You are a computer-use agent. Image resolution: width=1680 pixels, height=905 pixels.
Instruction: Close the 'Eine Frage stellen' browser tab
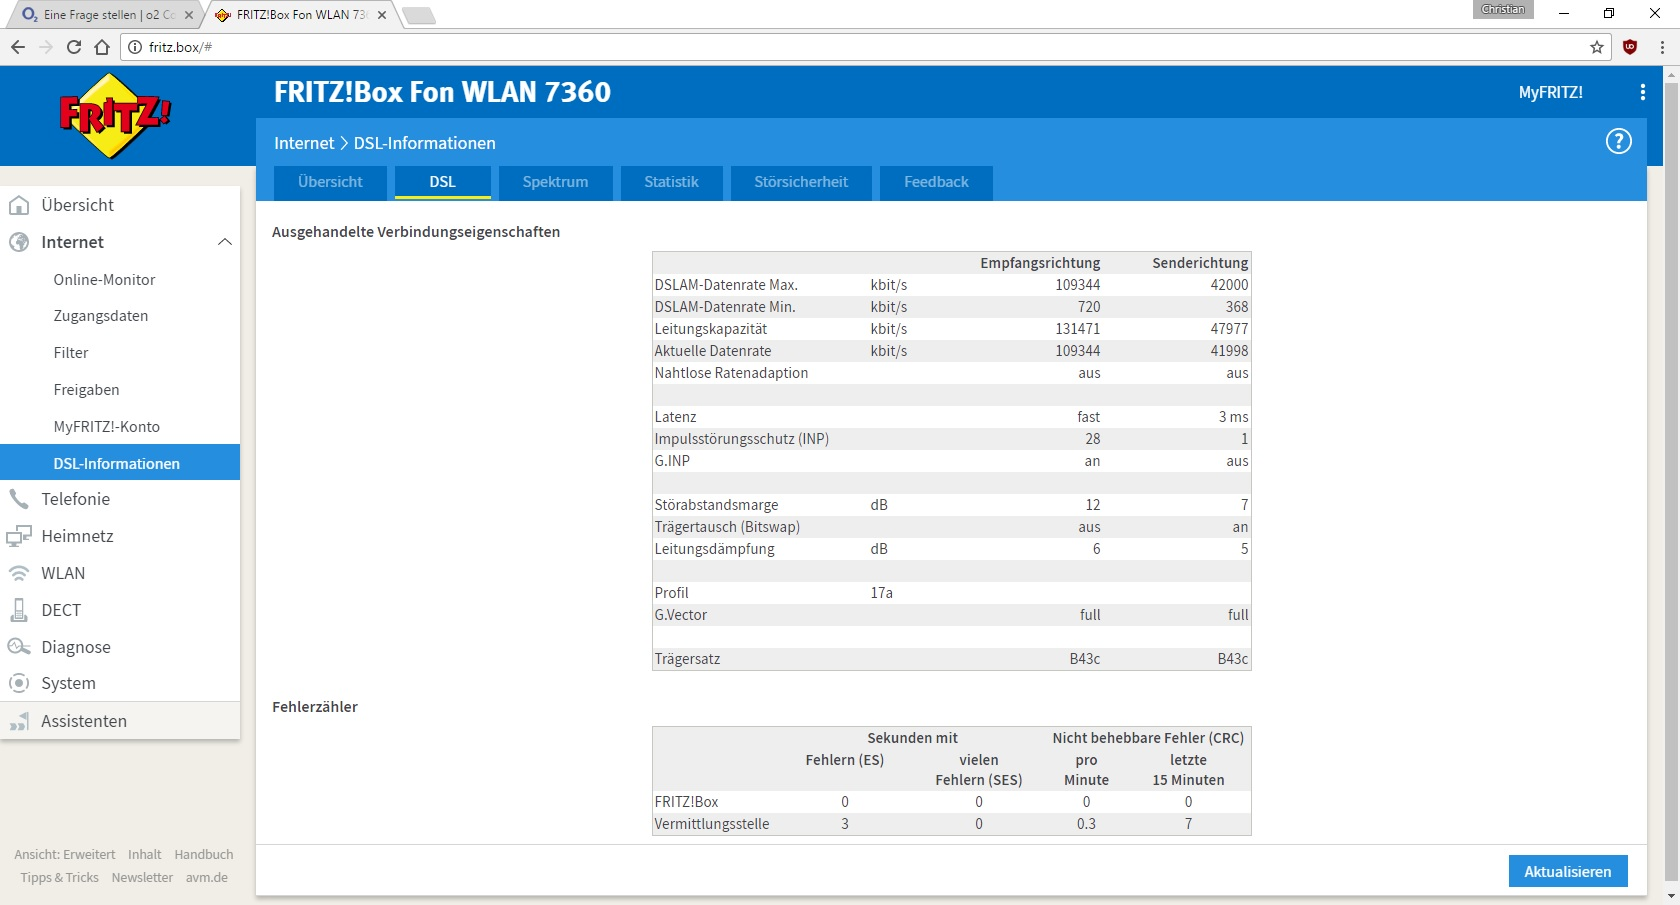pos(189,15)
